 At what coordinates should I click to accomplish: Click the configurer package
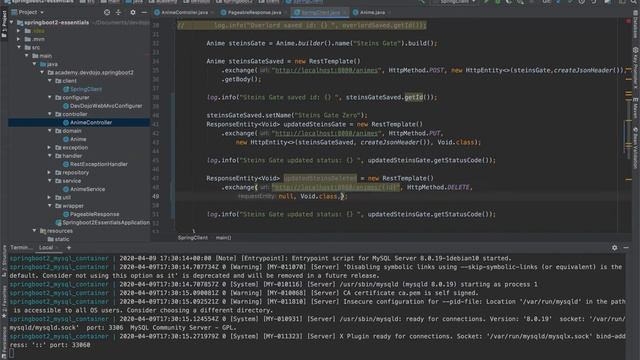point(72,98)
